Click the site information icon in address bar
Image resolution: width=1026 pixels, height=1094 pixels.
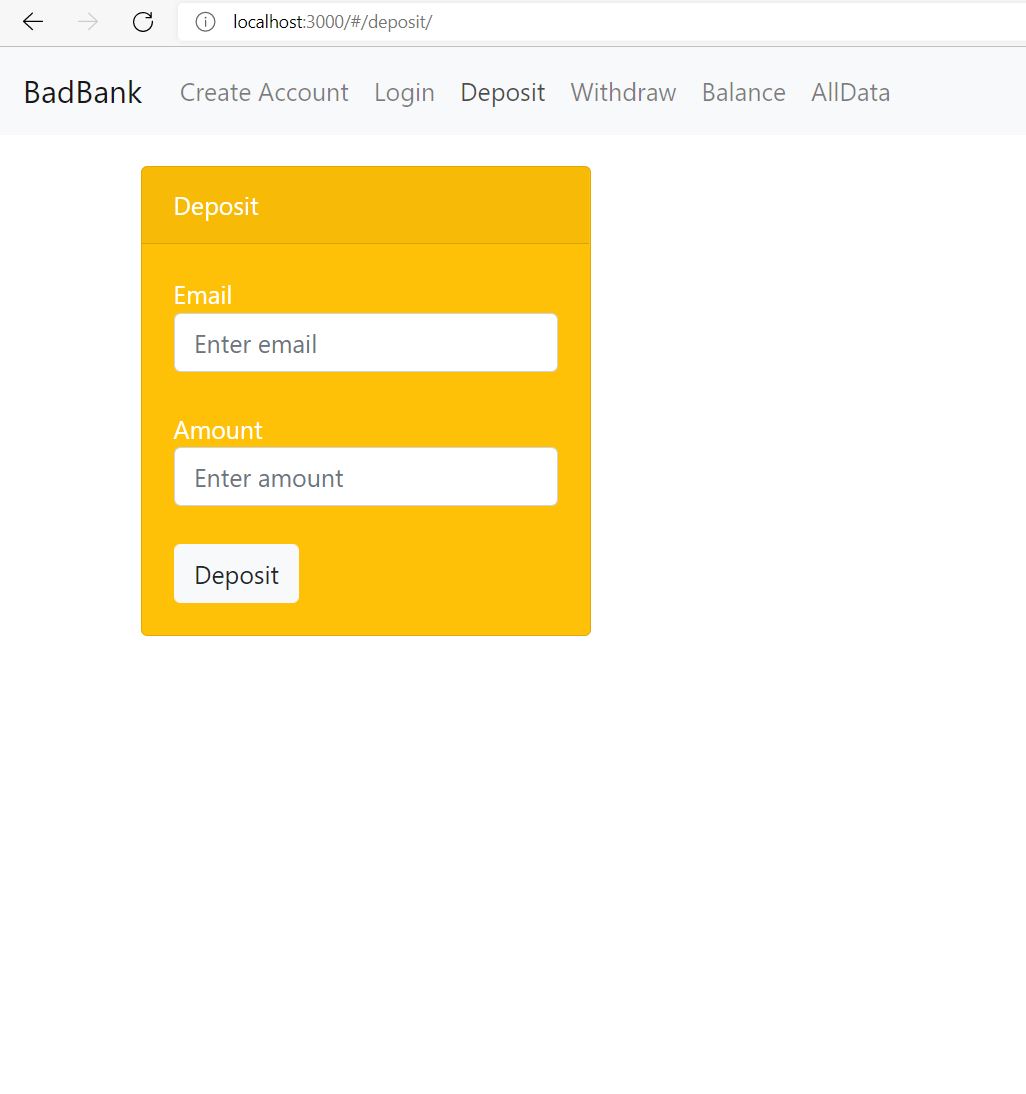pyautogui.click(x=204, y=21)
